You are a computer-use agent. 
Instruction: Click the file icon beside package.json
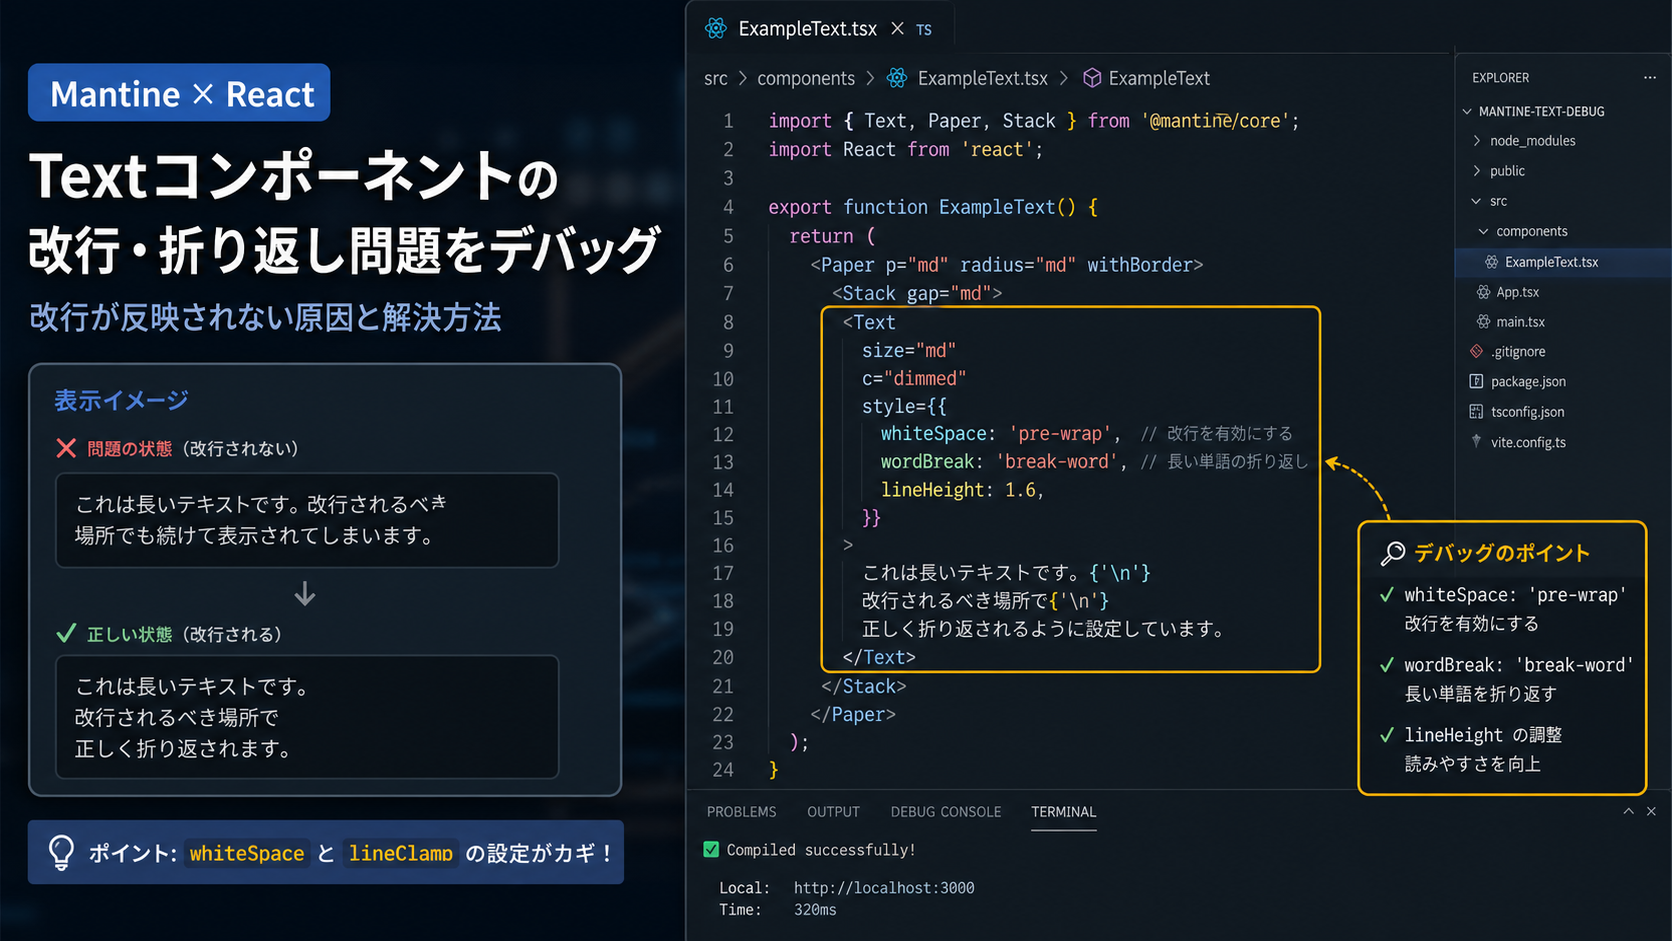[1476, 381]
